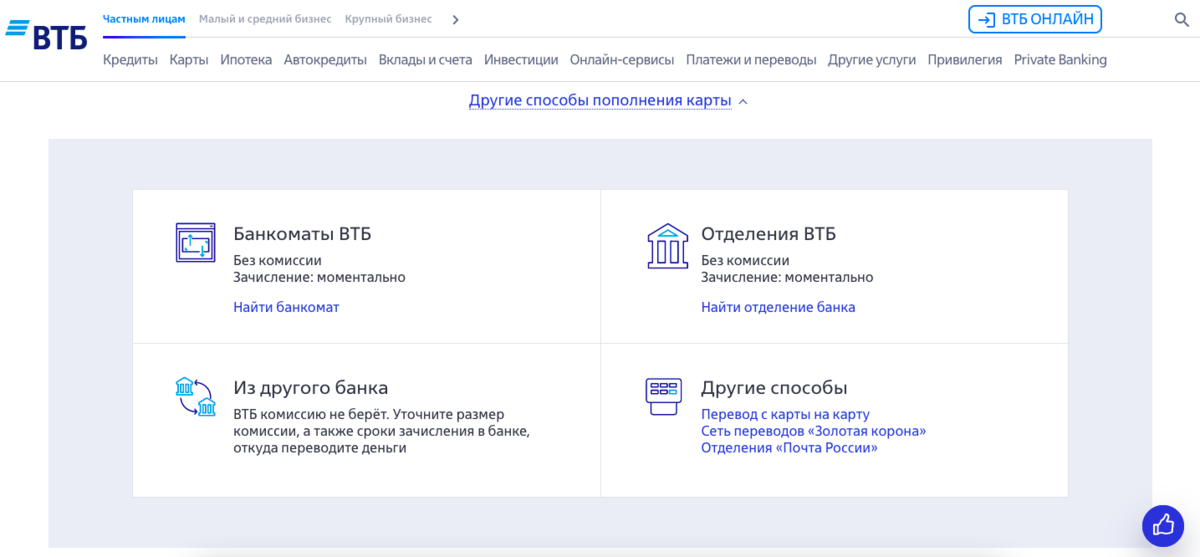Open the Кредиты menu
The width and height of the screenshot is (1200, 557).
pyautogui.click(x=130, y=60)
